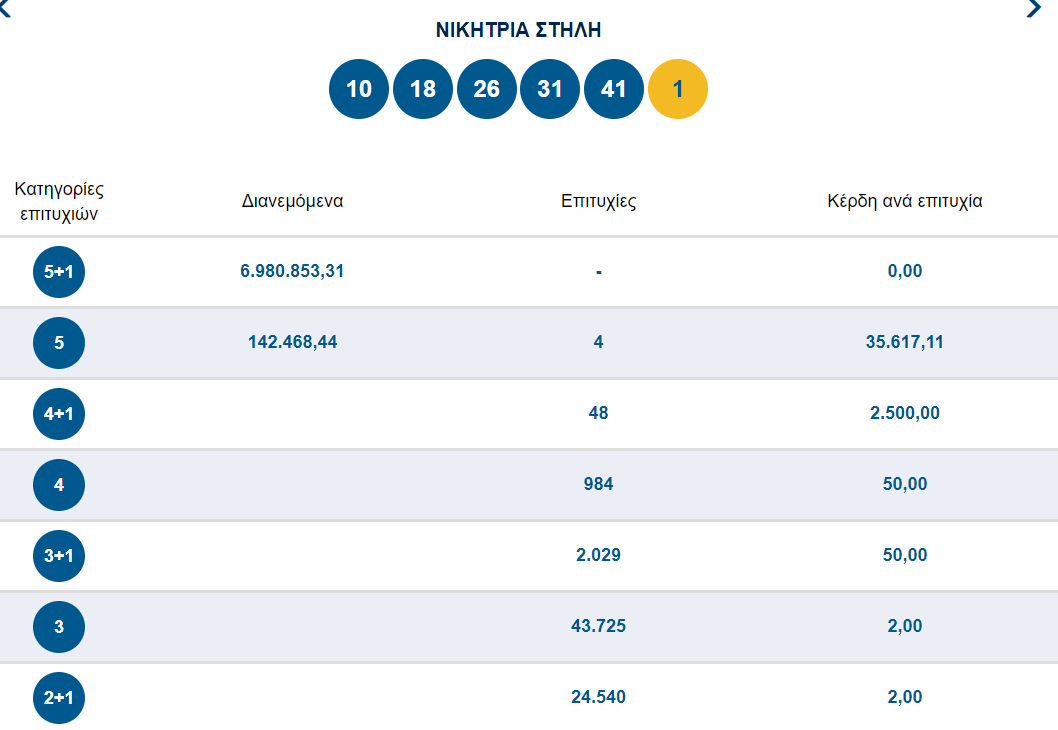Click successes count 48
1058x730 pixels.
click(598, 413)
